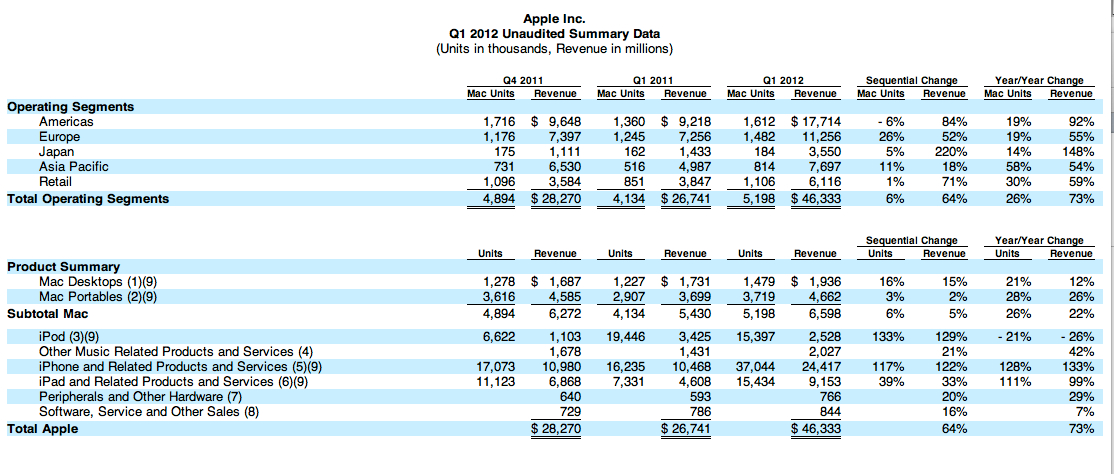
Task: Select the 'Americas' row label
Action: (x=66, y=122)
